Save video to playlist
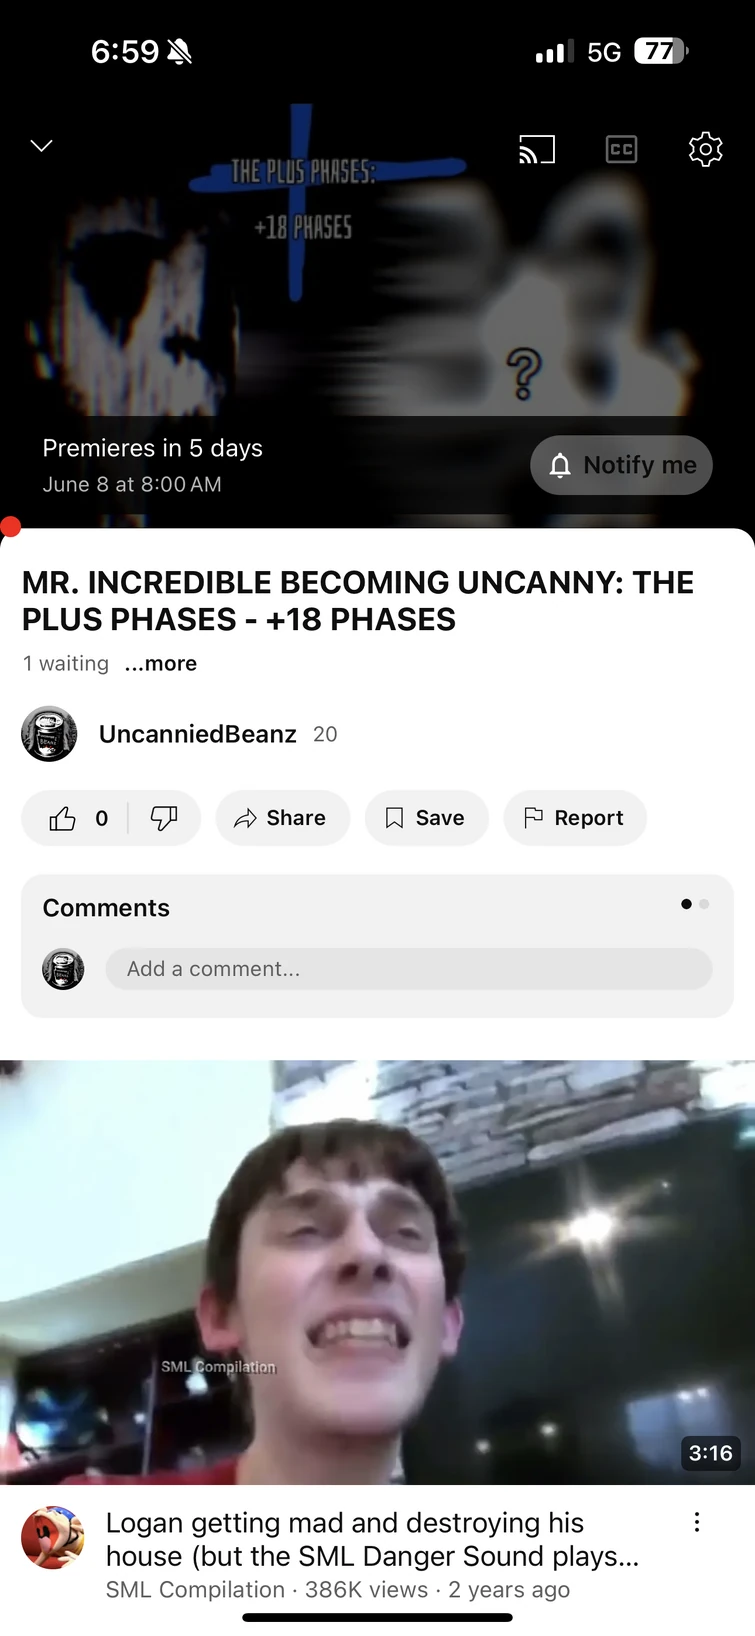The width and height of the screenshot is (755, 1636). click(426, 818)
